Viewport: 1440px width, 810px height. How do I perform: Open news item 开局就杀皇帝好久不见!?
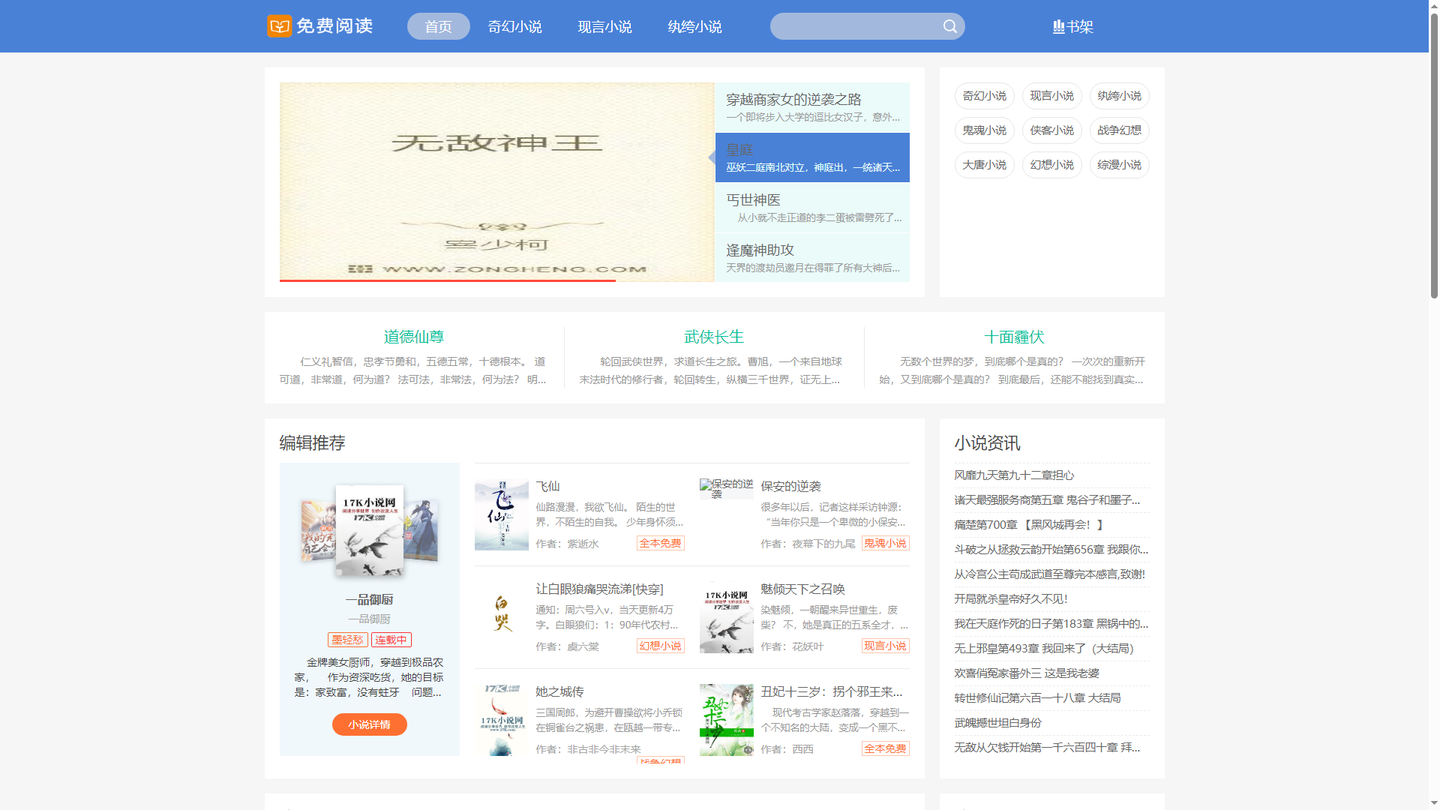tap(1011, 599)
